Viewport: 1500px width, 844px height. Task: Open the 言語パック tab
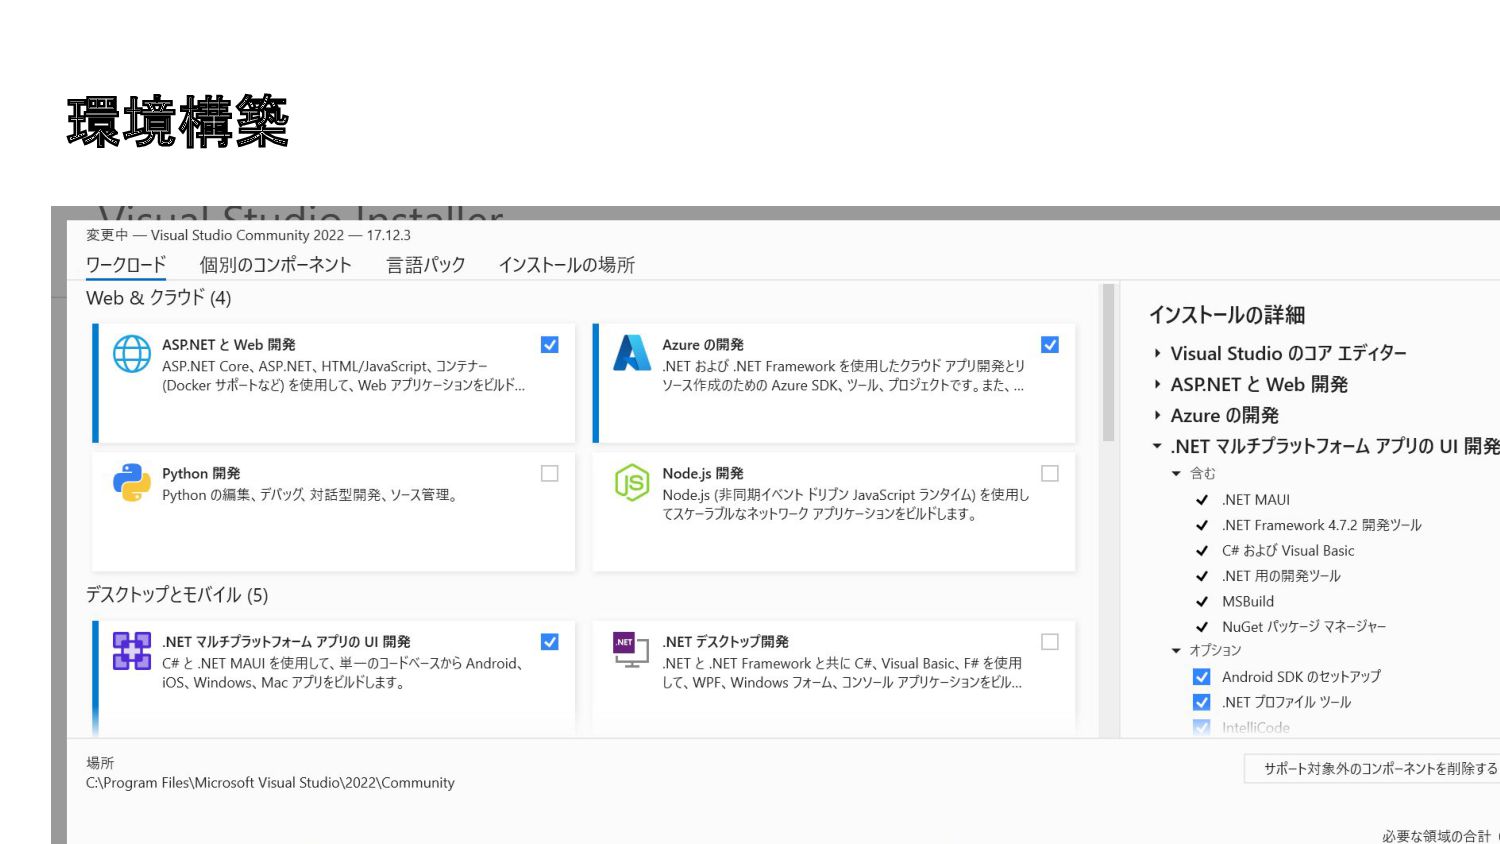click(x=426, y=265)
